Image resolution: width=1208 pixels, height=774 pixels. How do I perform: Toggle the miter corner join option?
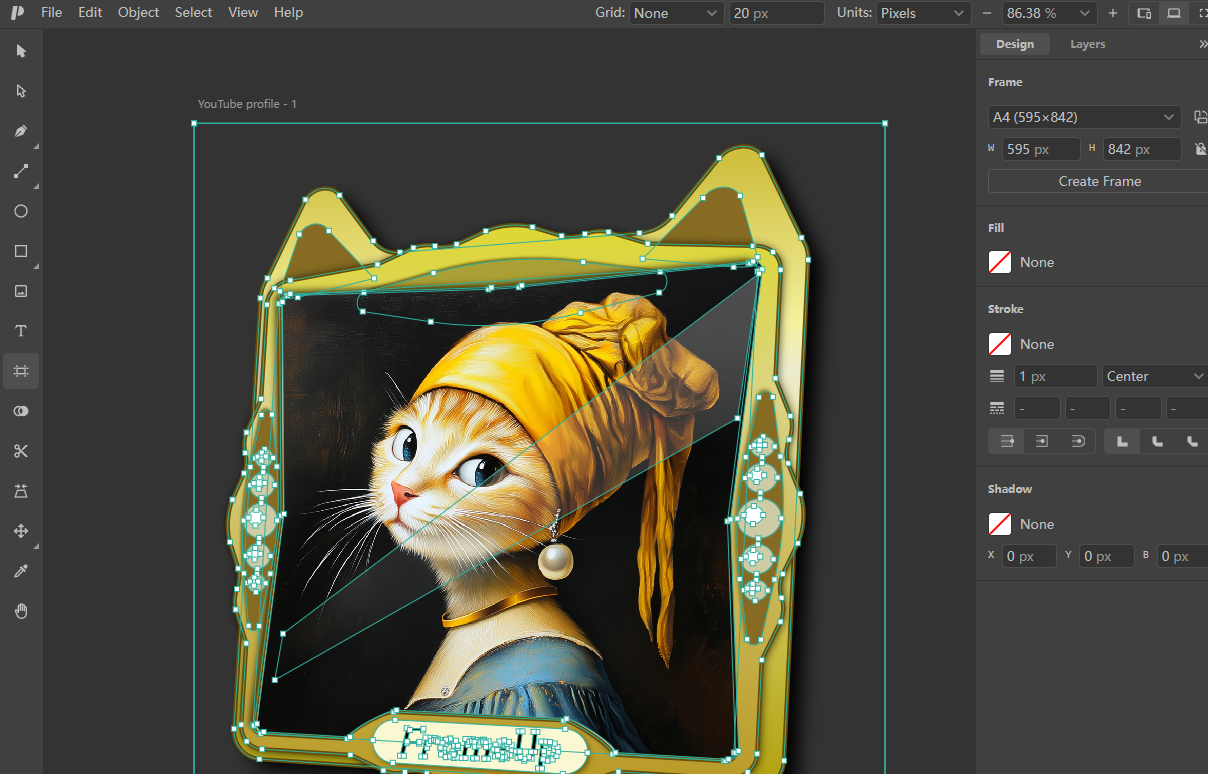[x=1122, y=441]
